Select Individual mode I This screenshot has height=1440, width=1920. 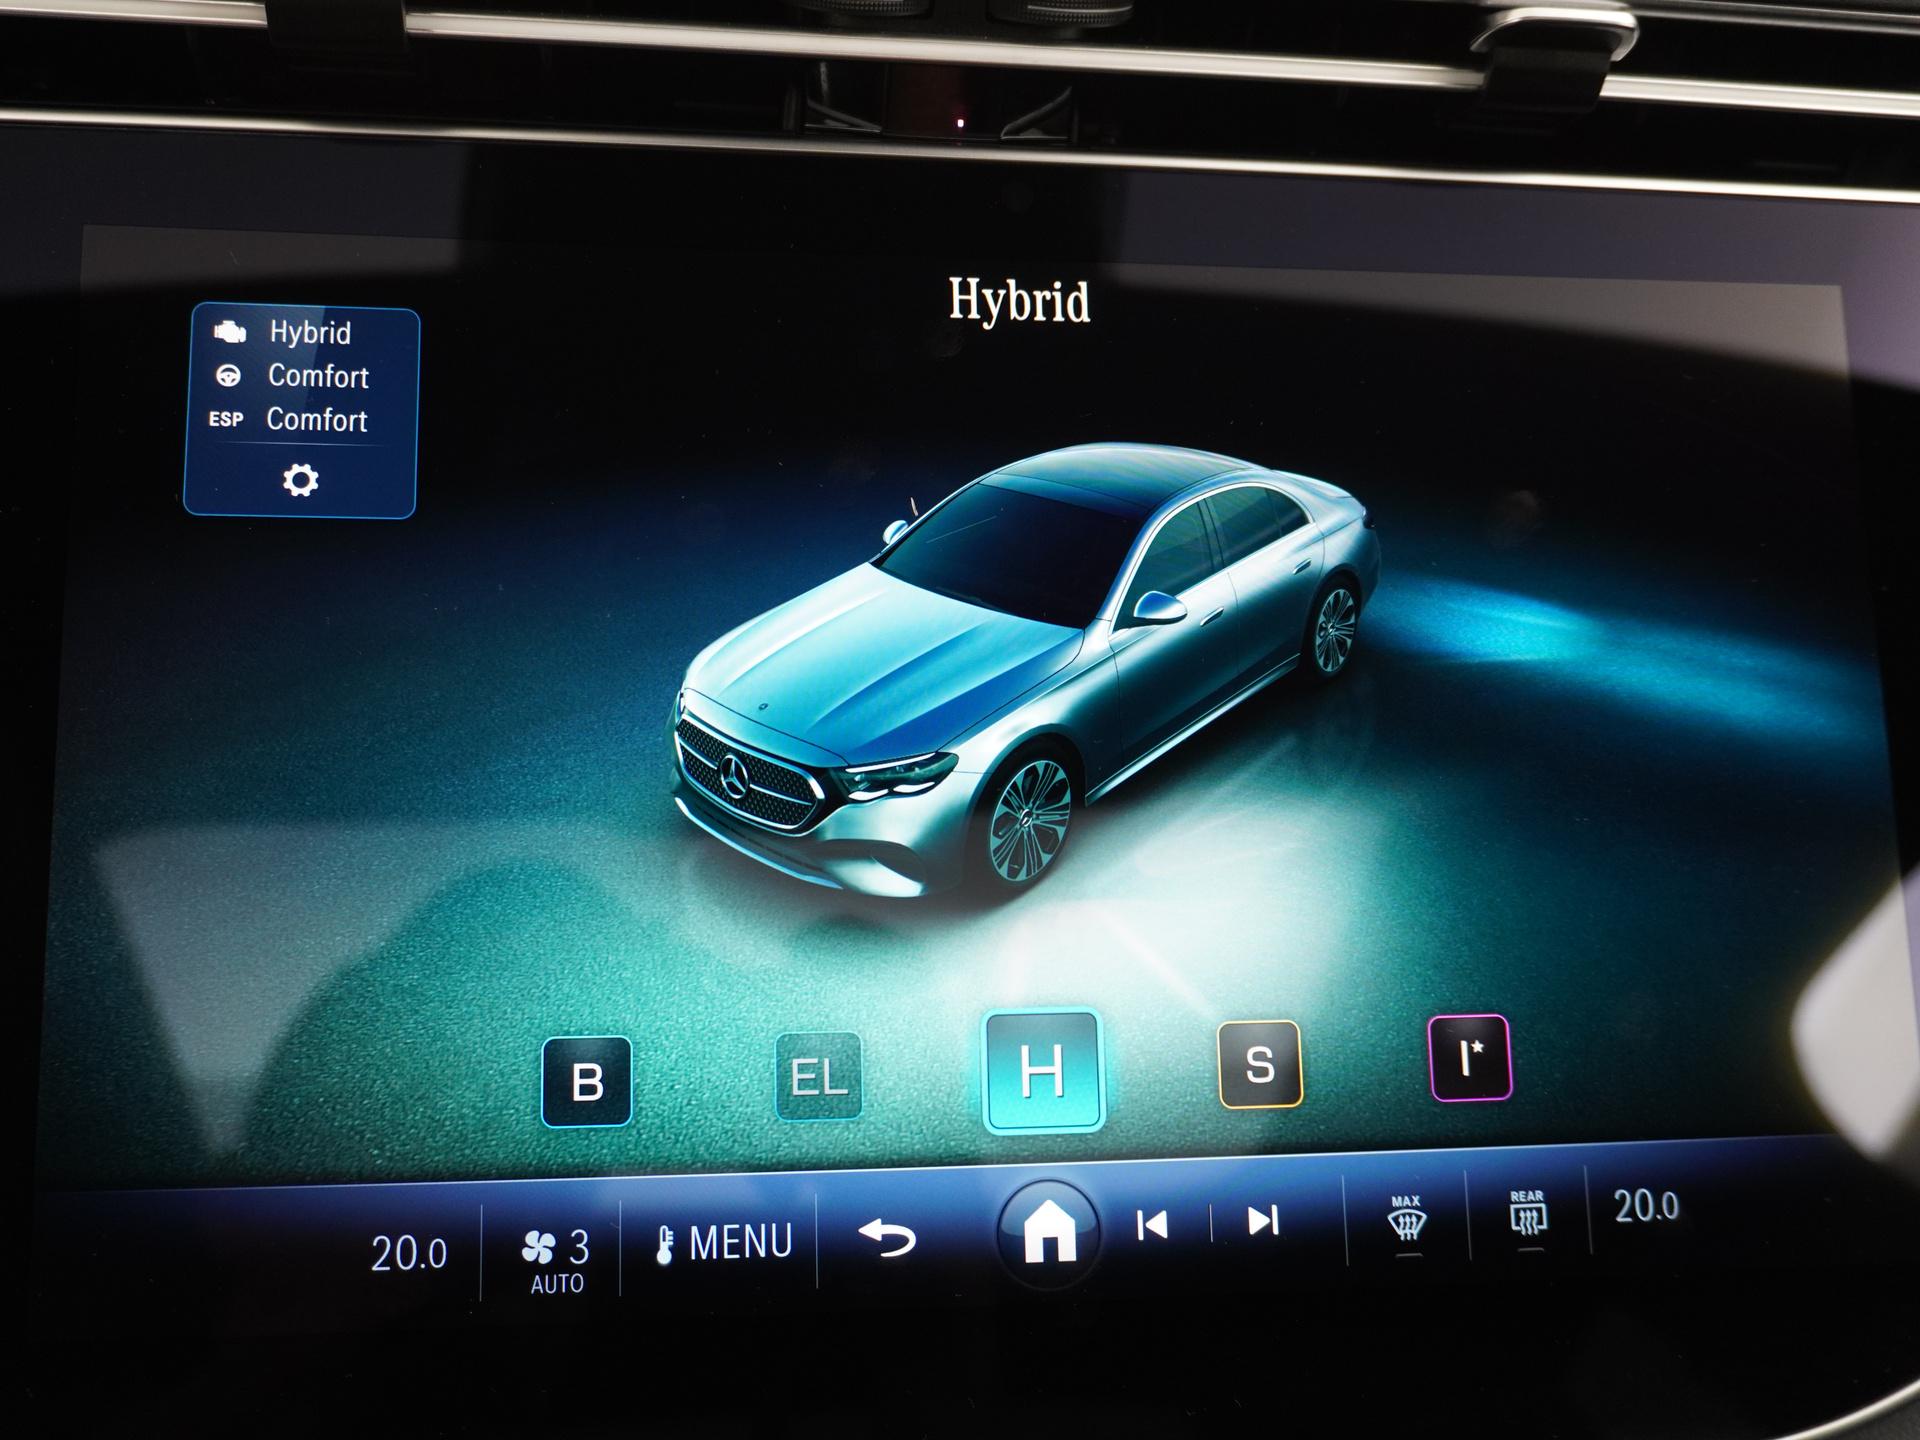point(1469,1058)
